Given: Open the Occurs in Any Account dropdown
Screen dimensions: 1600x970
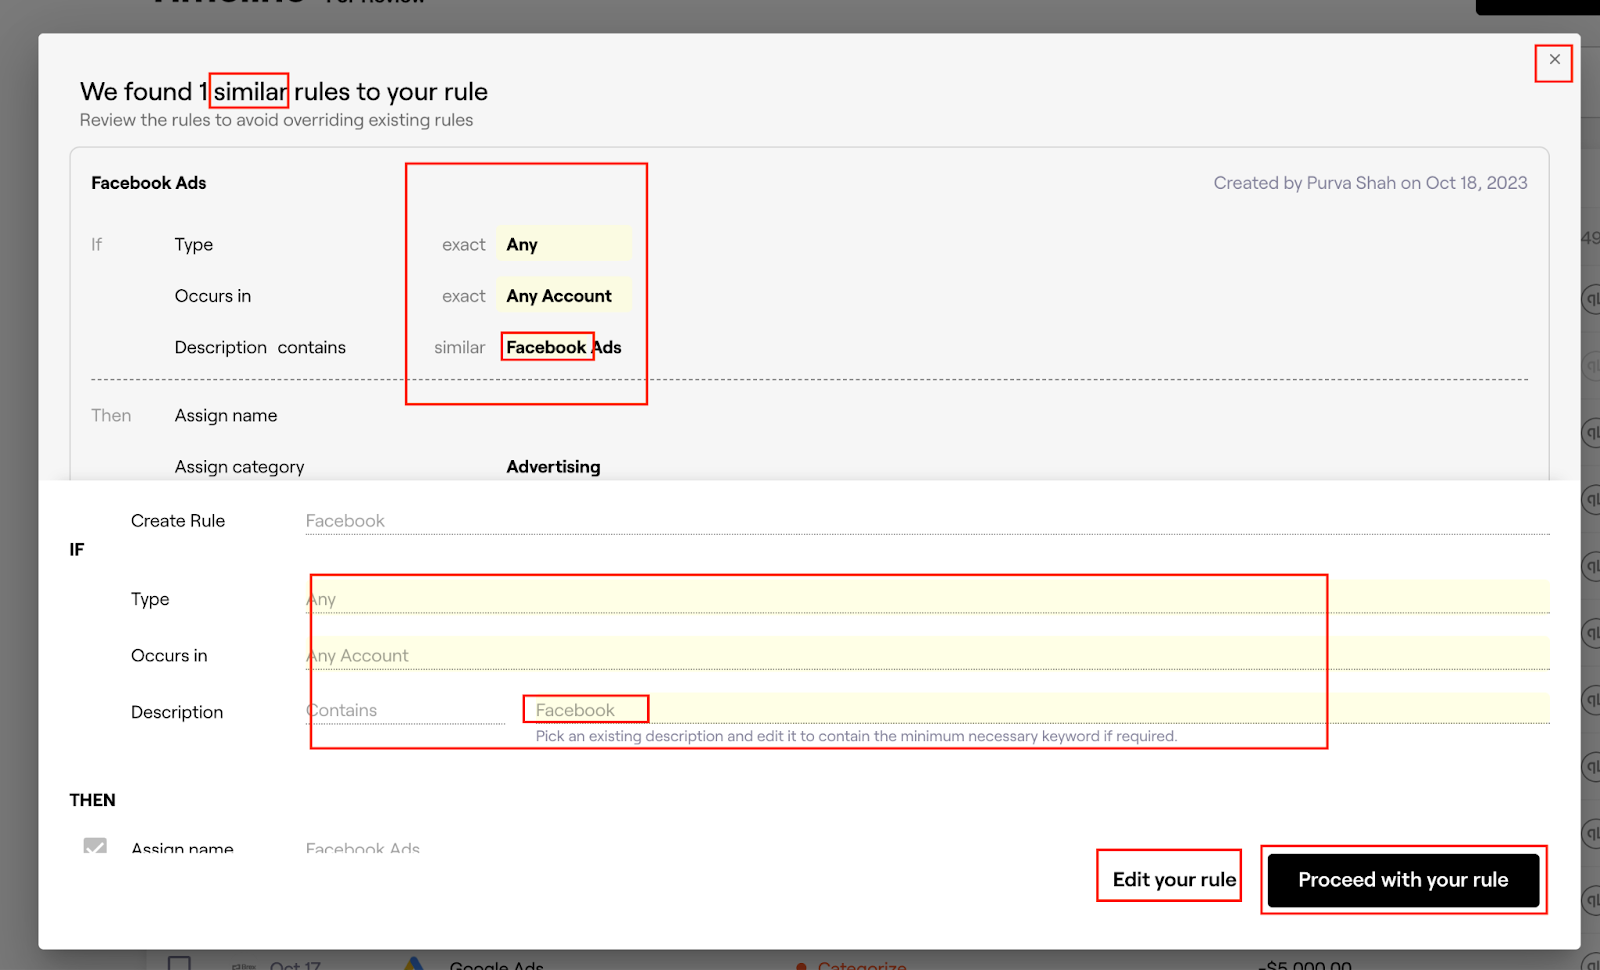Looking at the screenshot, I should (927, 655).
